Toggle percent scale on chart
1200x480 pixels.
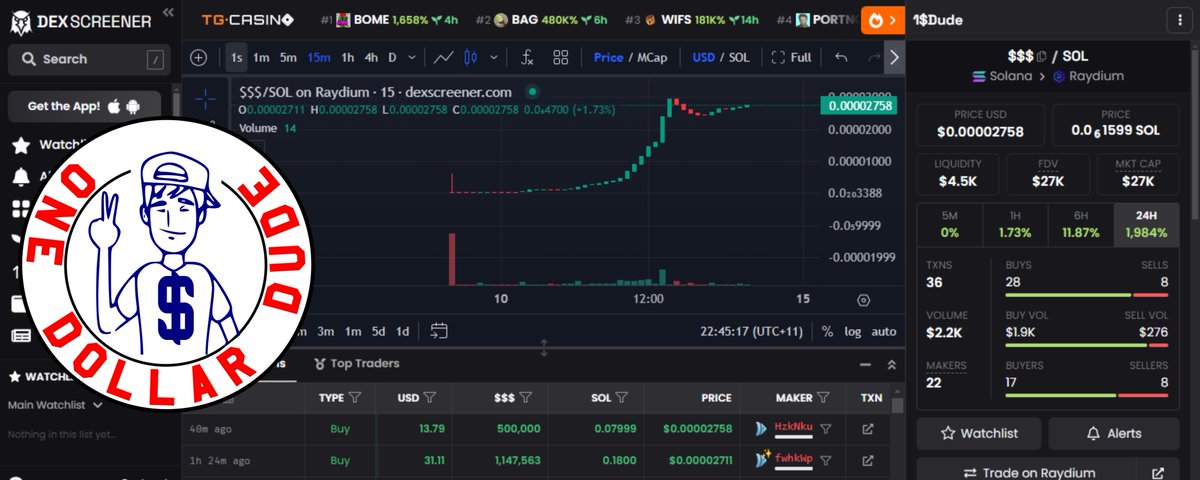tap(827, 331)
